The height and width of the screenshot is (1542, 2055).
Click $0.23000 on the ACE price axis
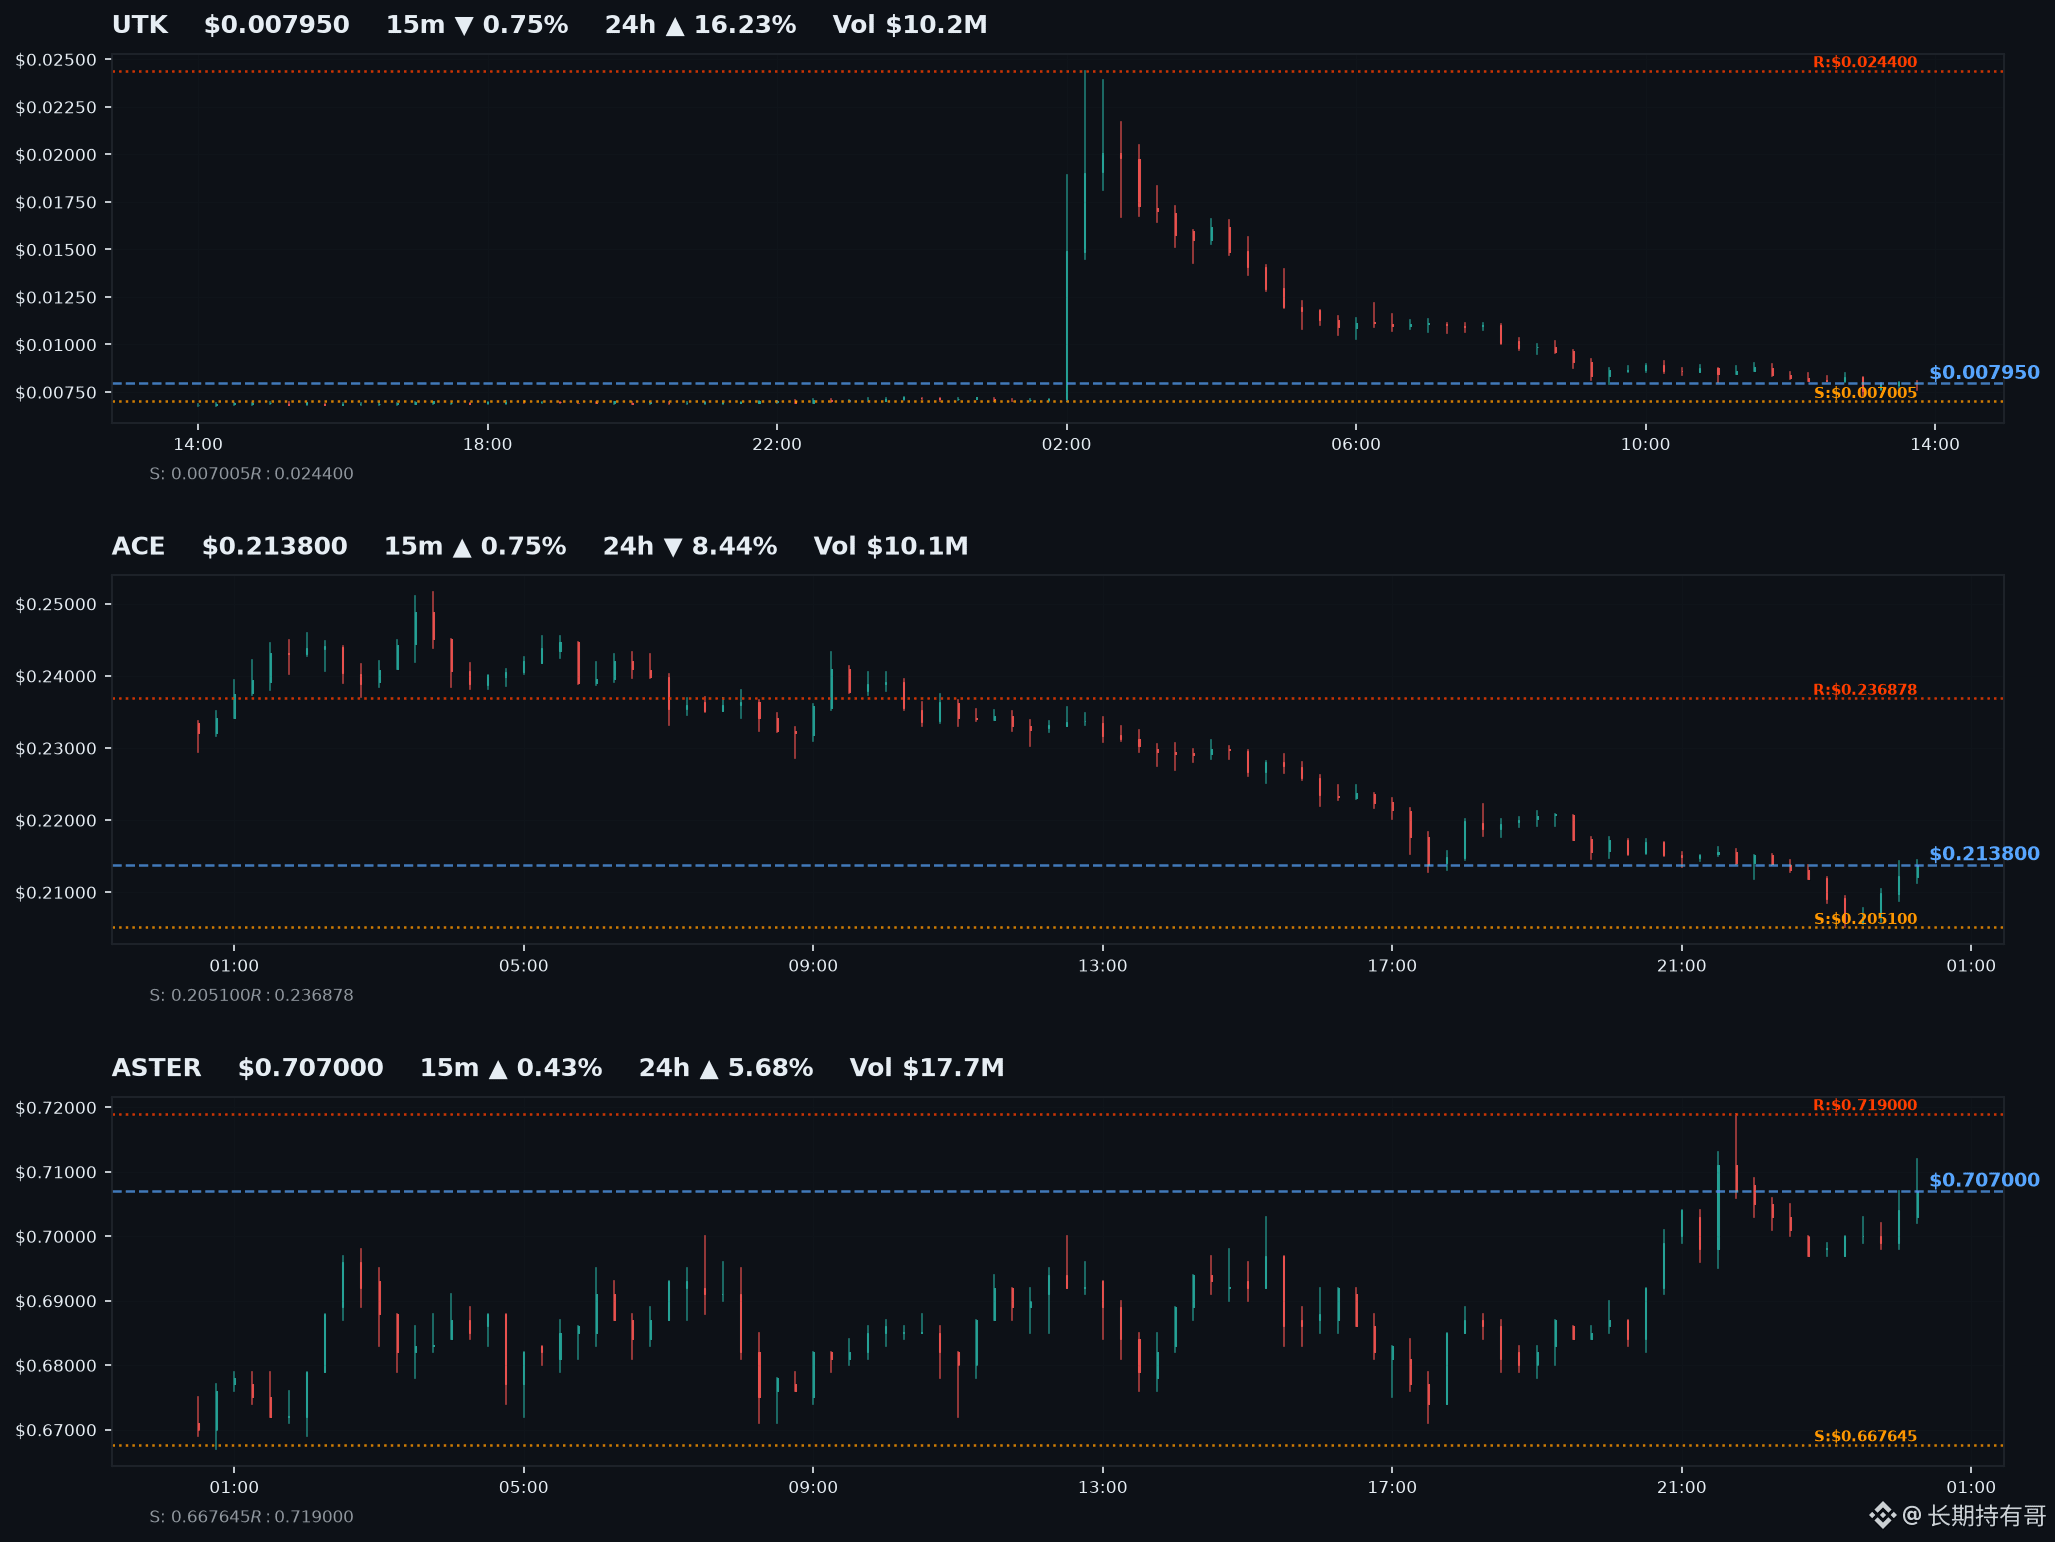point(56,749)
